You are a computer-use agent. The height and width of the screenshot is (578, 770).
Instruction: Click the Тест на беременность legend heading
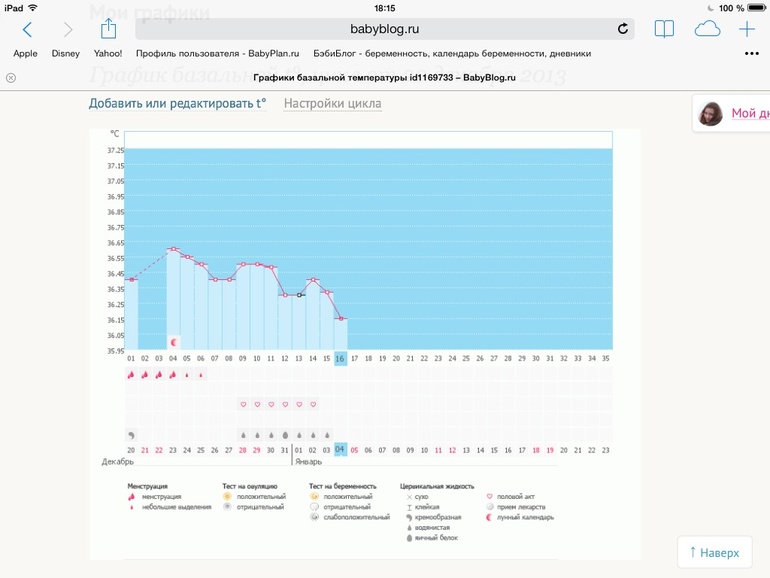pyautogui.click(x=343, y=486)
